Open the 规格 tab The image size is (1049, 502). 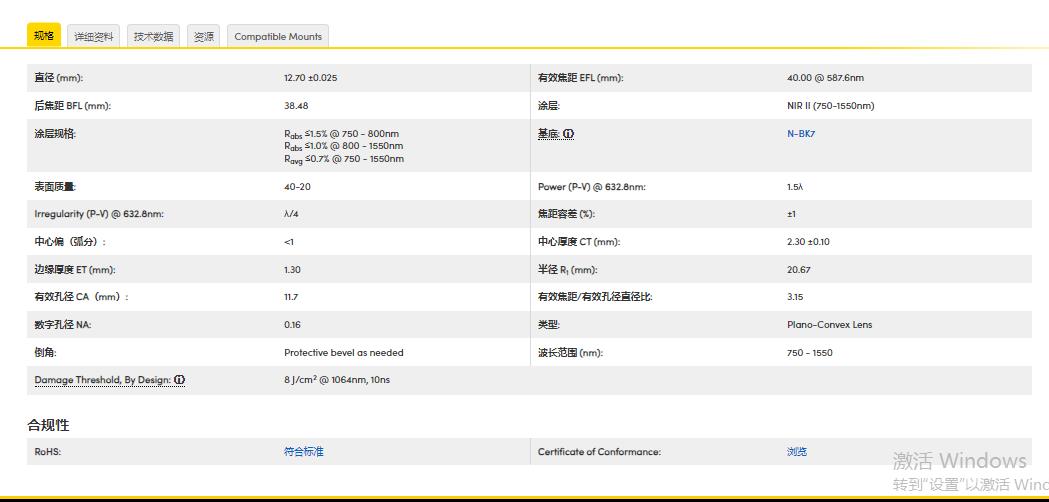[x=43, y=35]
